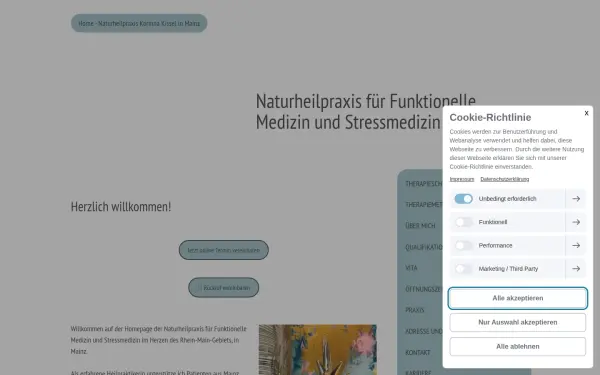Image resolution: width=600 pixels, height=375 pixels.
Task: Toggle the 'Unbedingt erforderlich' switch
Action: (463, 199)
